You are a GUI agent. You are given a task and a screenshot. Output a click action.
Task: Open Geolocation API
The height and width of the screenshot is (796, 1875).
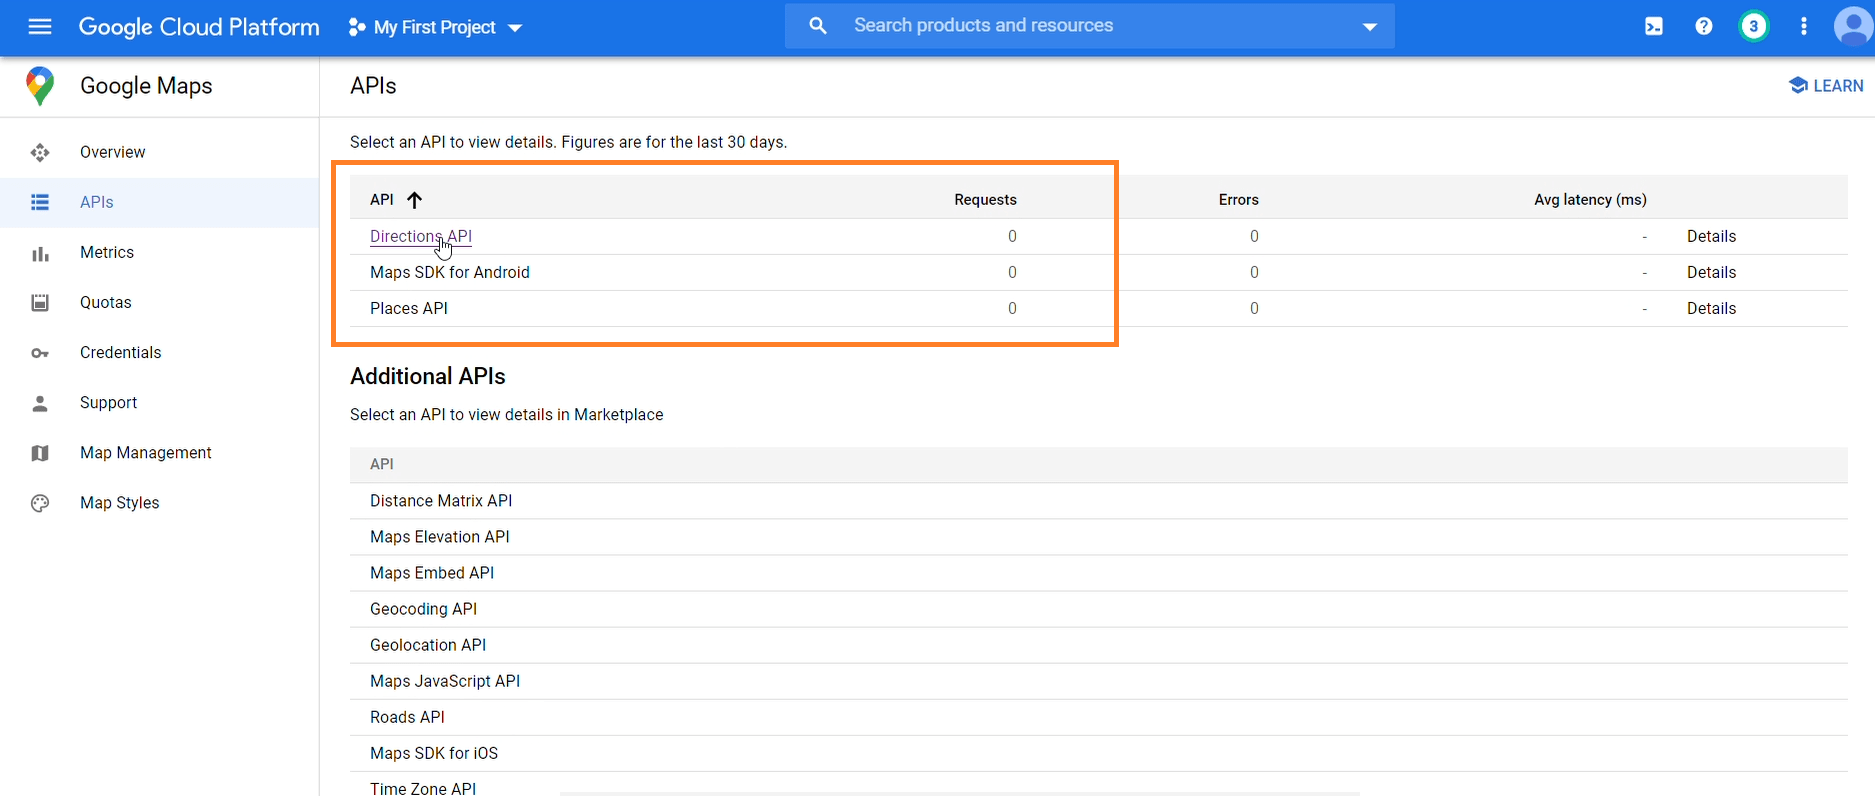tap(428, 645)
